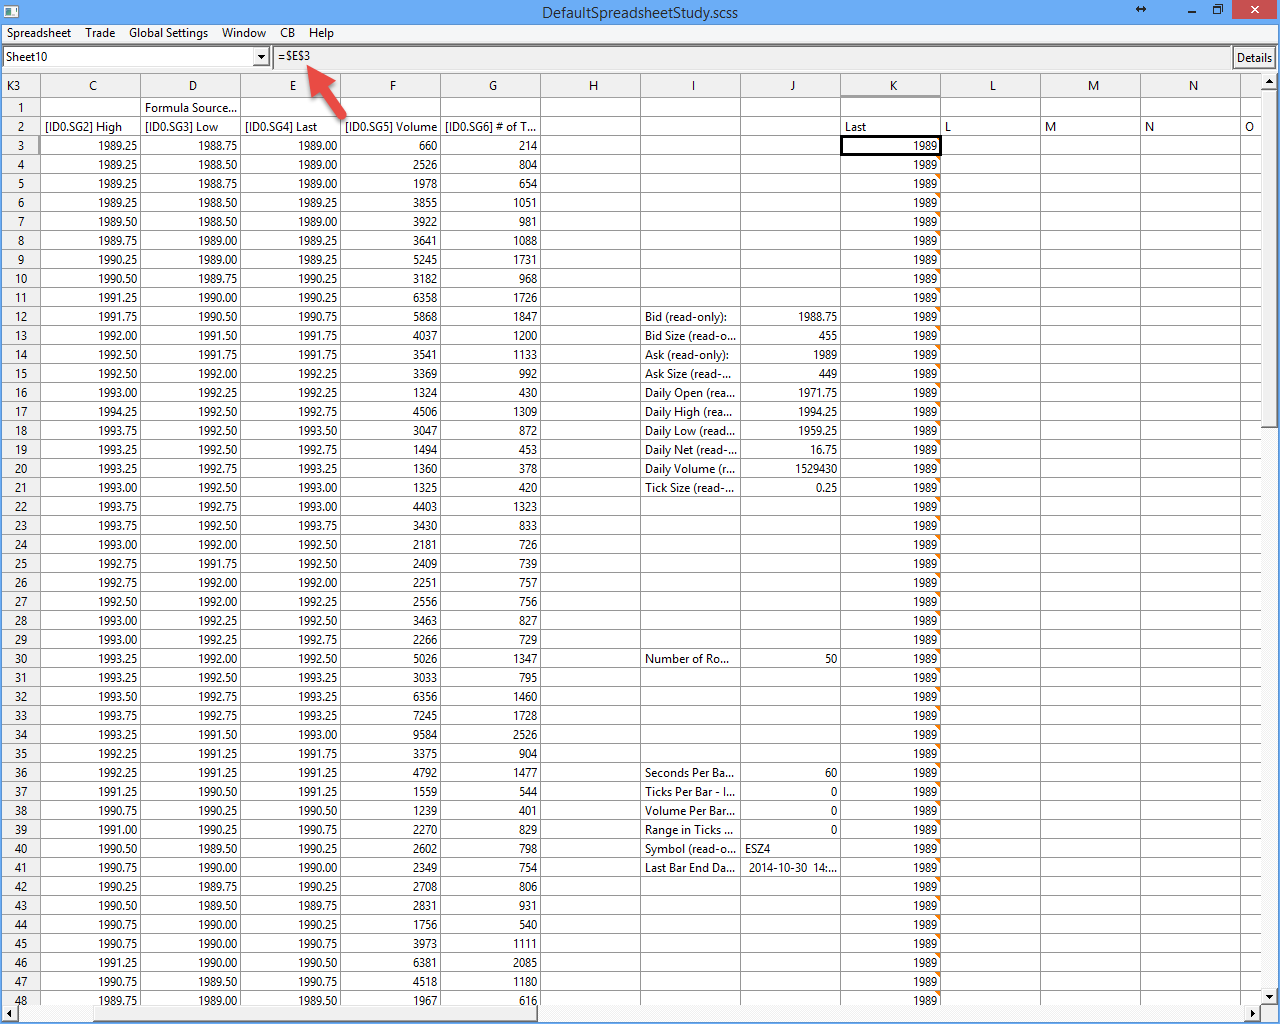The height and width of the screenshot is (1024, 1280).
Task: Select the "Bid (read-only):" label cell
Action: click(691, 317)
